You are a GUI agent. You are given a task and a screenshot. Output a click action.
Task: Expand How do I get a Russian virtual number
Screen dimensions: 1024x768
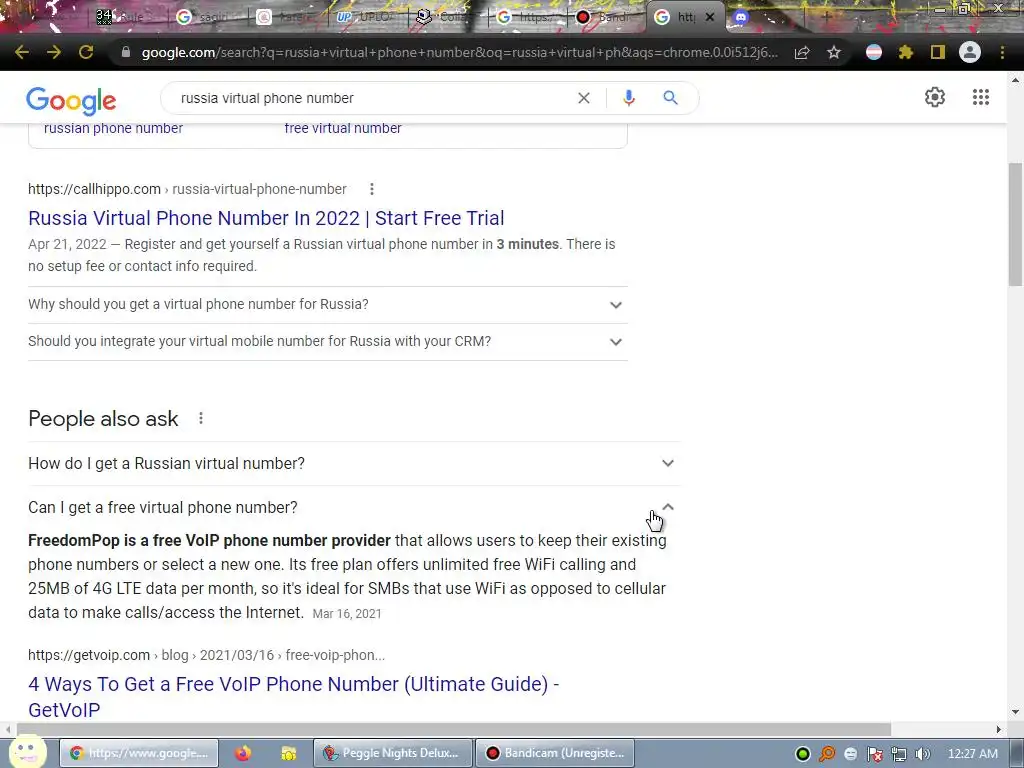pos(354,464)
